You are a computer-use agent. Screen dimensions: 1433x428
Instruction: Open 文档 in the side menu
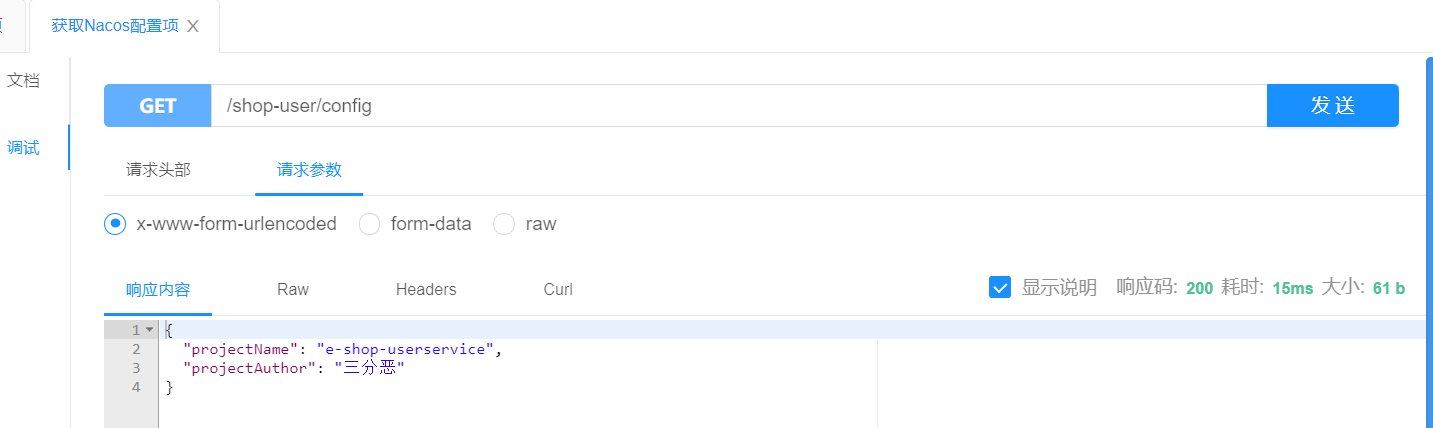[x=24, y=81]
